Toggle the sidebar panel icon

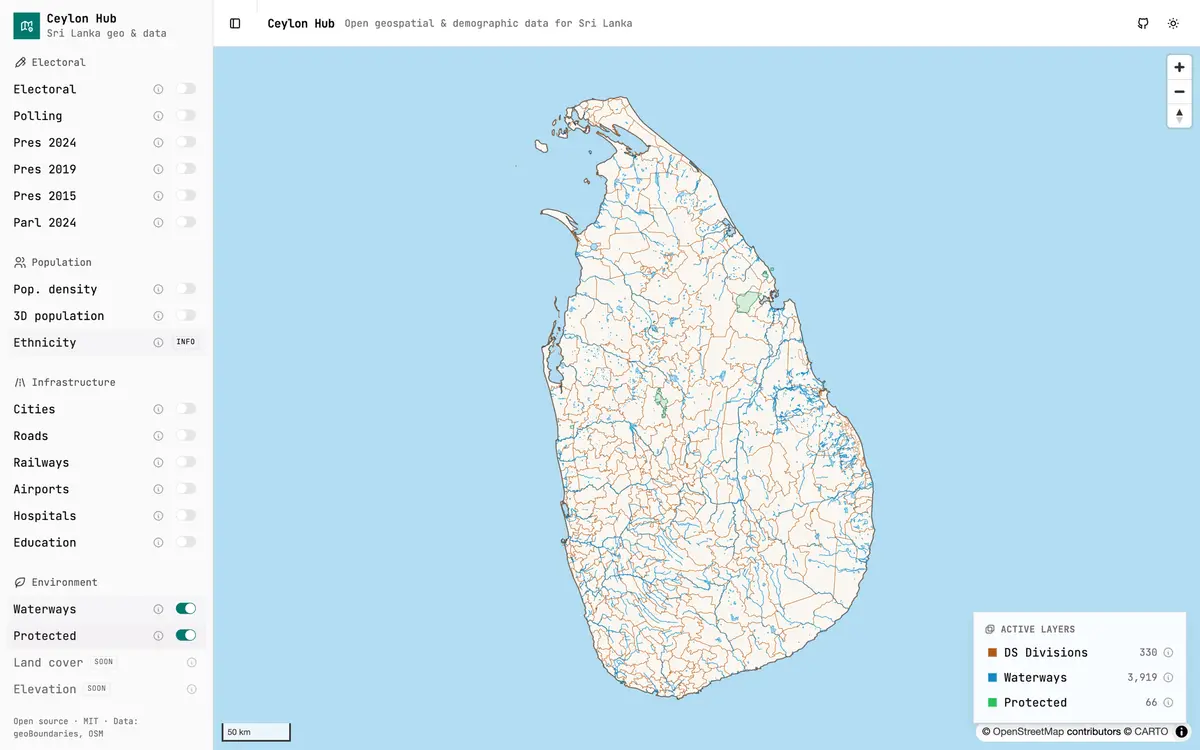point(235,23)
